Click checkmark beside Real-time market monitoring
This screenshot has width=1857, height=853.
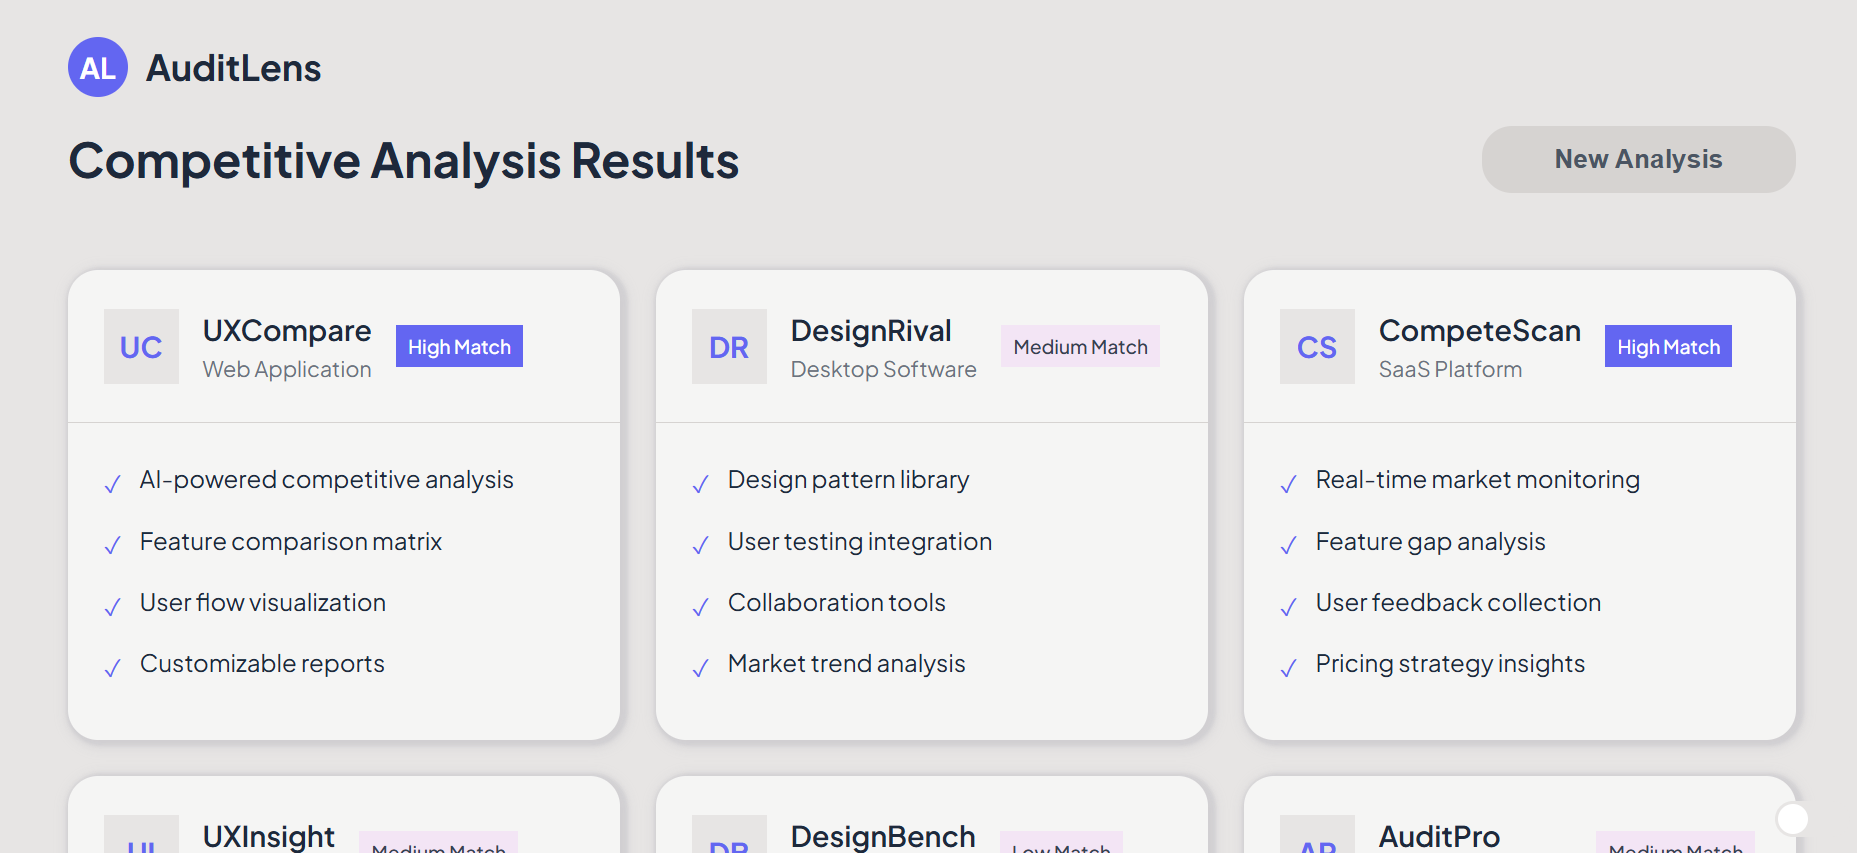[x=1289, y=484]
